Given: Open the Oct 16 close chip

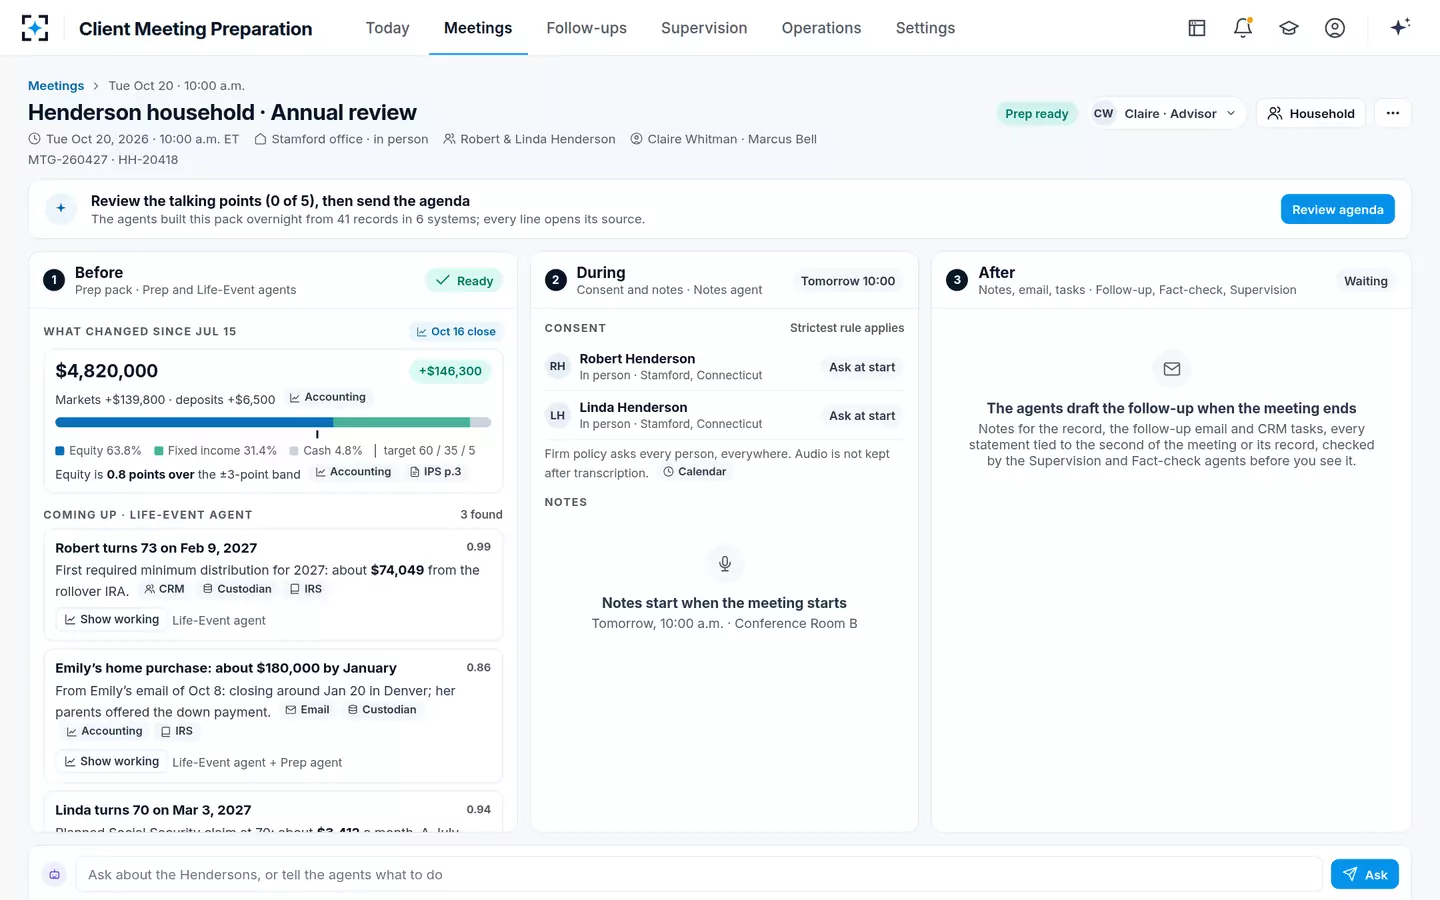Looking at the screenshot, I should click(456, 331).
